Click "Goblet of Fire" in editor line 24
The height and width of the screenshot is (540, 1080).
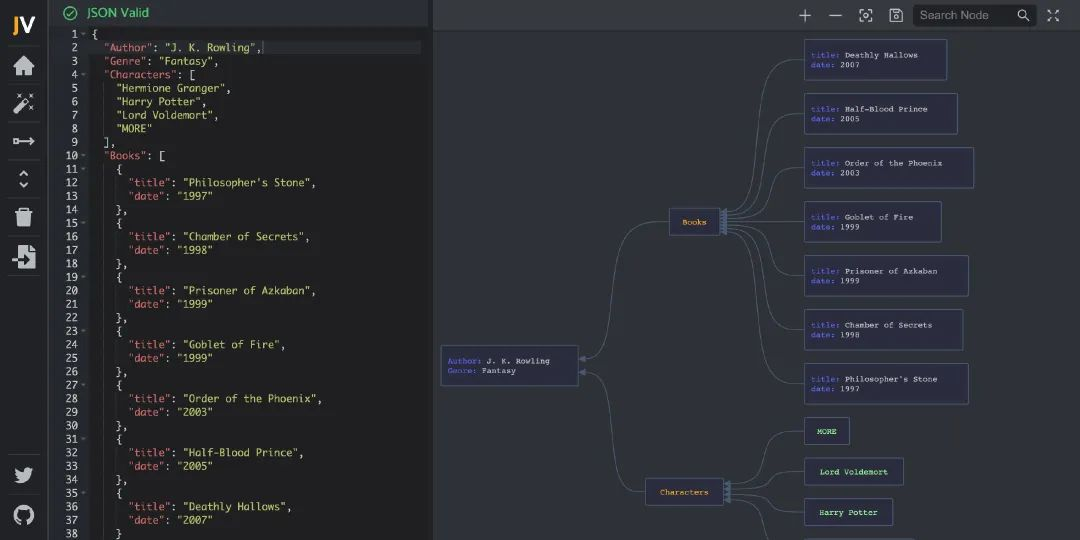point(229,344)
